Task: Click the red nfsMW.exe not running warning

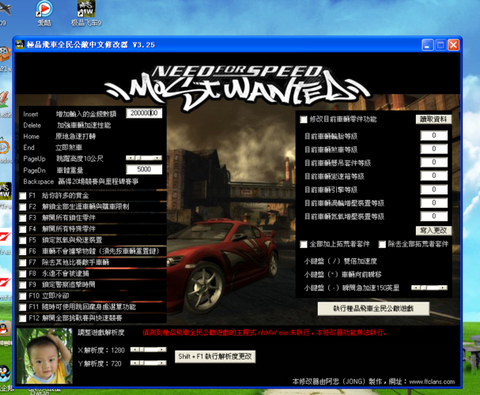Action: [x=264, y=332]
